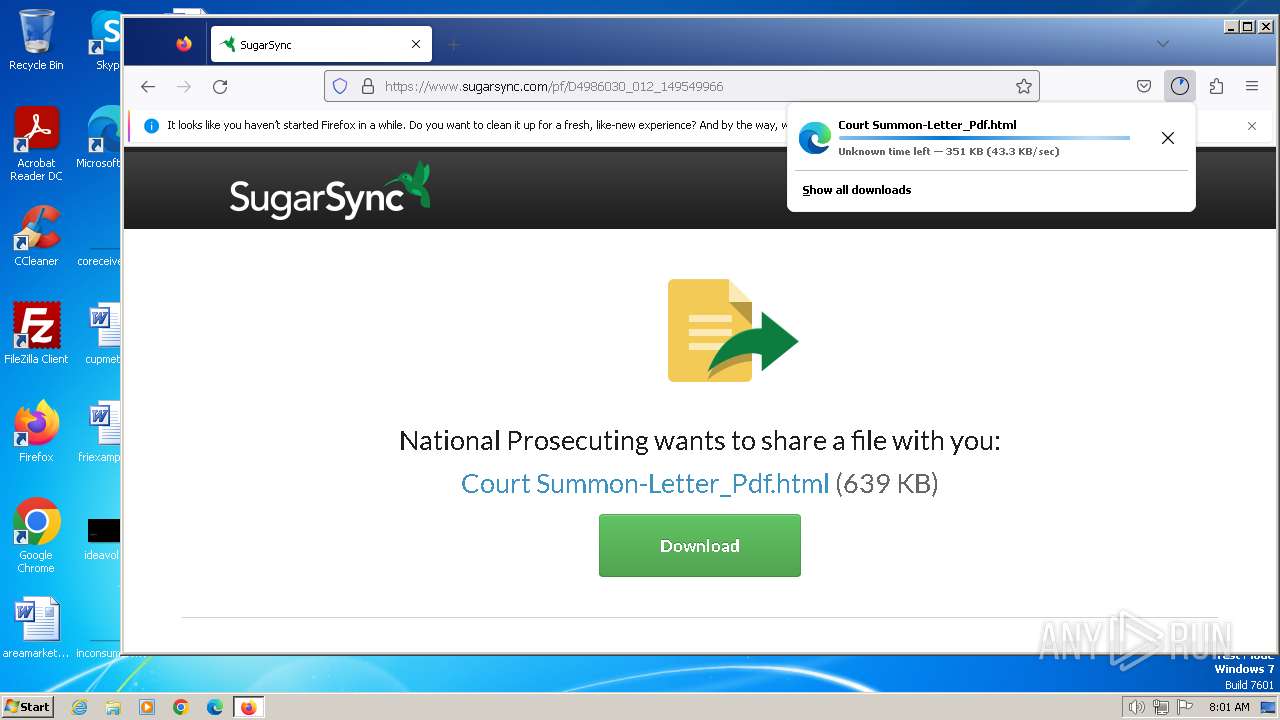Open Firefox desktop shortcut
This screenshot has width=1280, height=720.
[36, 432]
